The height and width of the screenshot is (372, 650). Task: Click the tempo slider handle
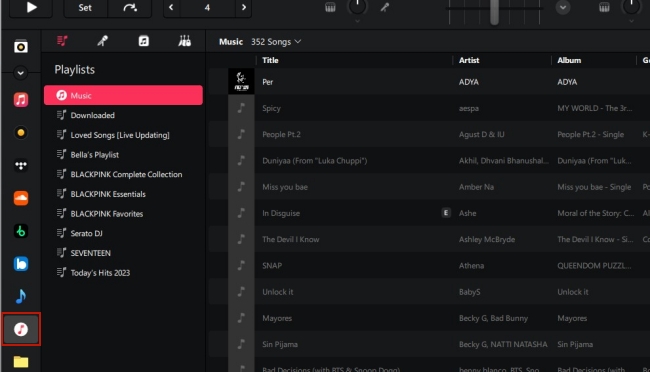[x=494, y=12]
